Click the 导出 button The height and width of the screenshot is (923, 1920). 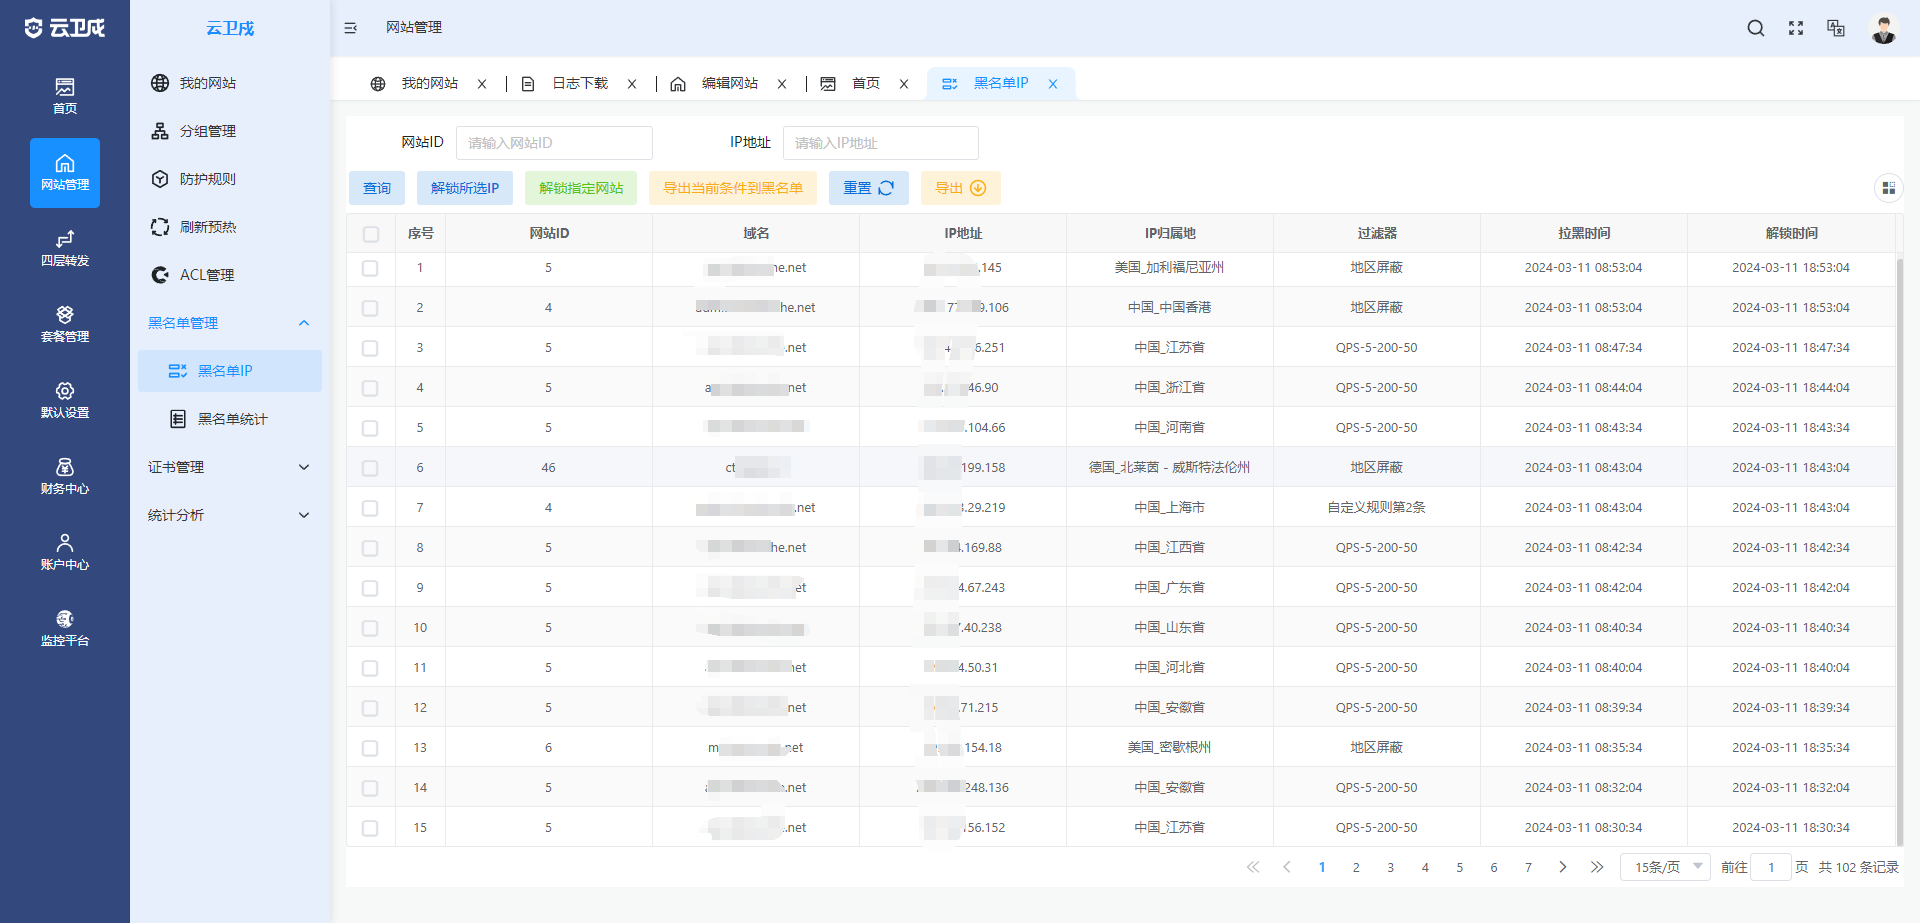tap(961, 188)
